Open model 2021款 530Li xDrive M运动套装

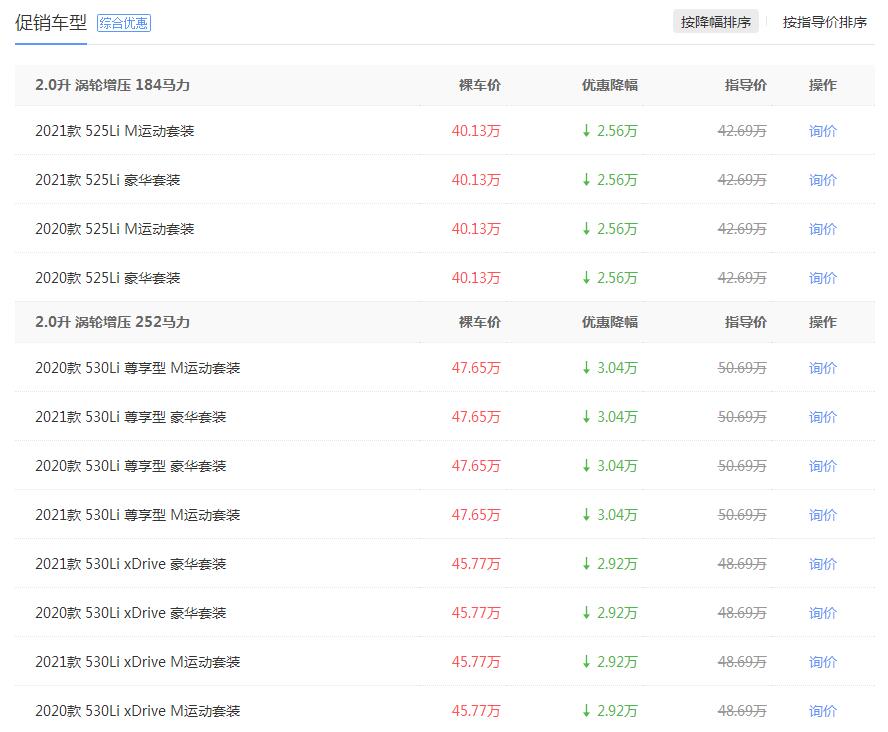pyautogui.click(x=138, y=662)
